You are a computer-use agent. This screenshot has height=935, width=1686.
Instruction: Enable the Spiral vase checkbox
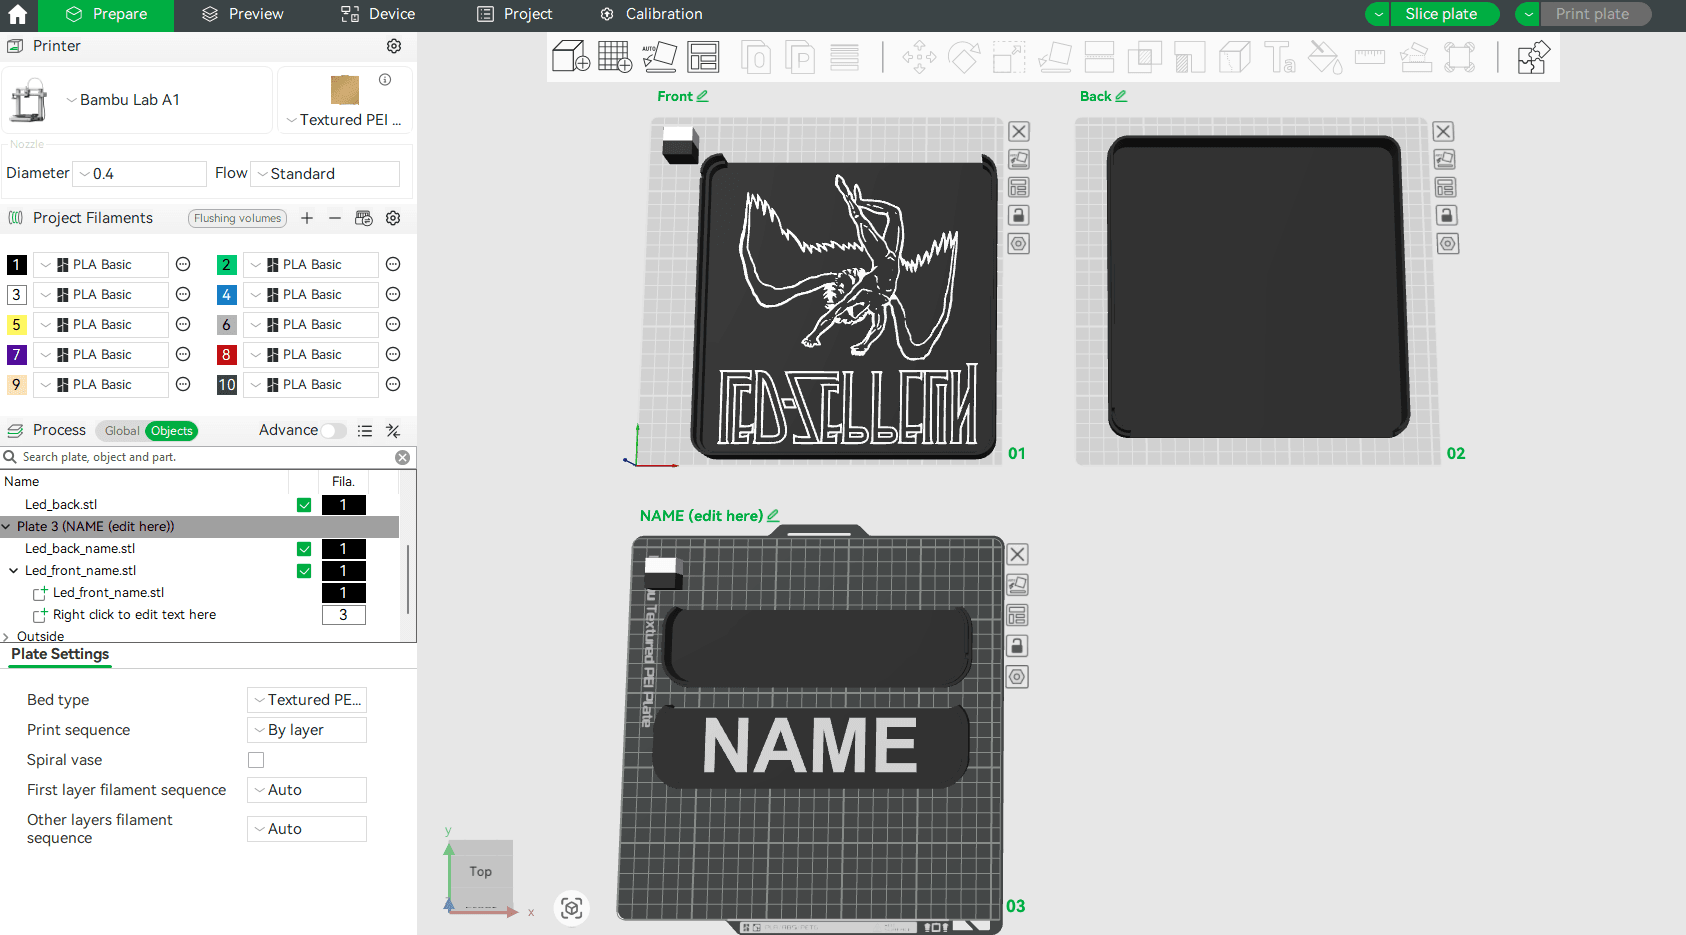256,760
